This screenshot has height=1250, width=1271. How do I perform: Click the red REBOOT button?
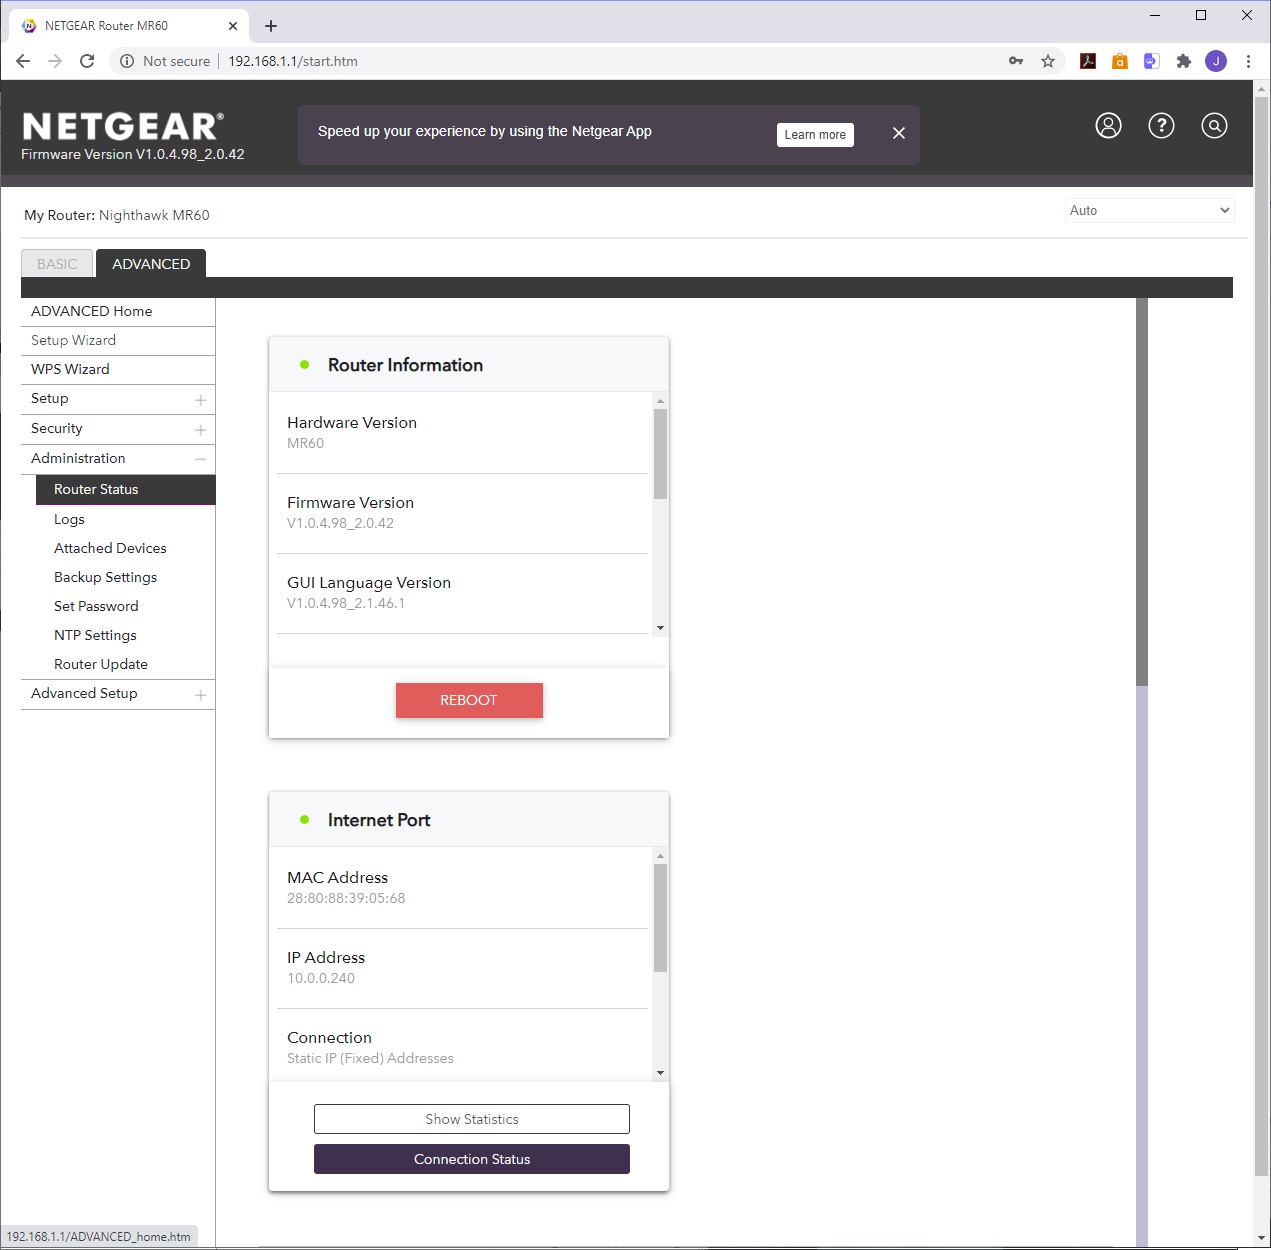point(469,700)
